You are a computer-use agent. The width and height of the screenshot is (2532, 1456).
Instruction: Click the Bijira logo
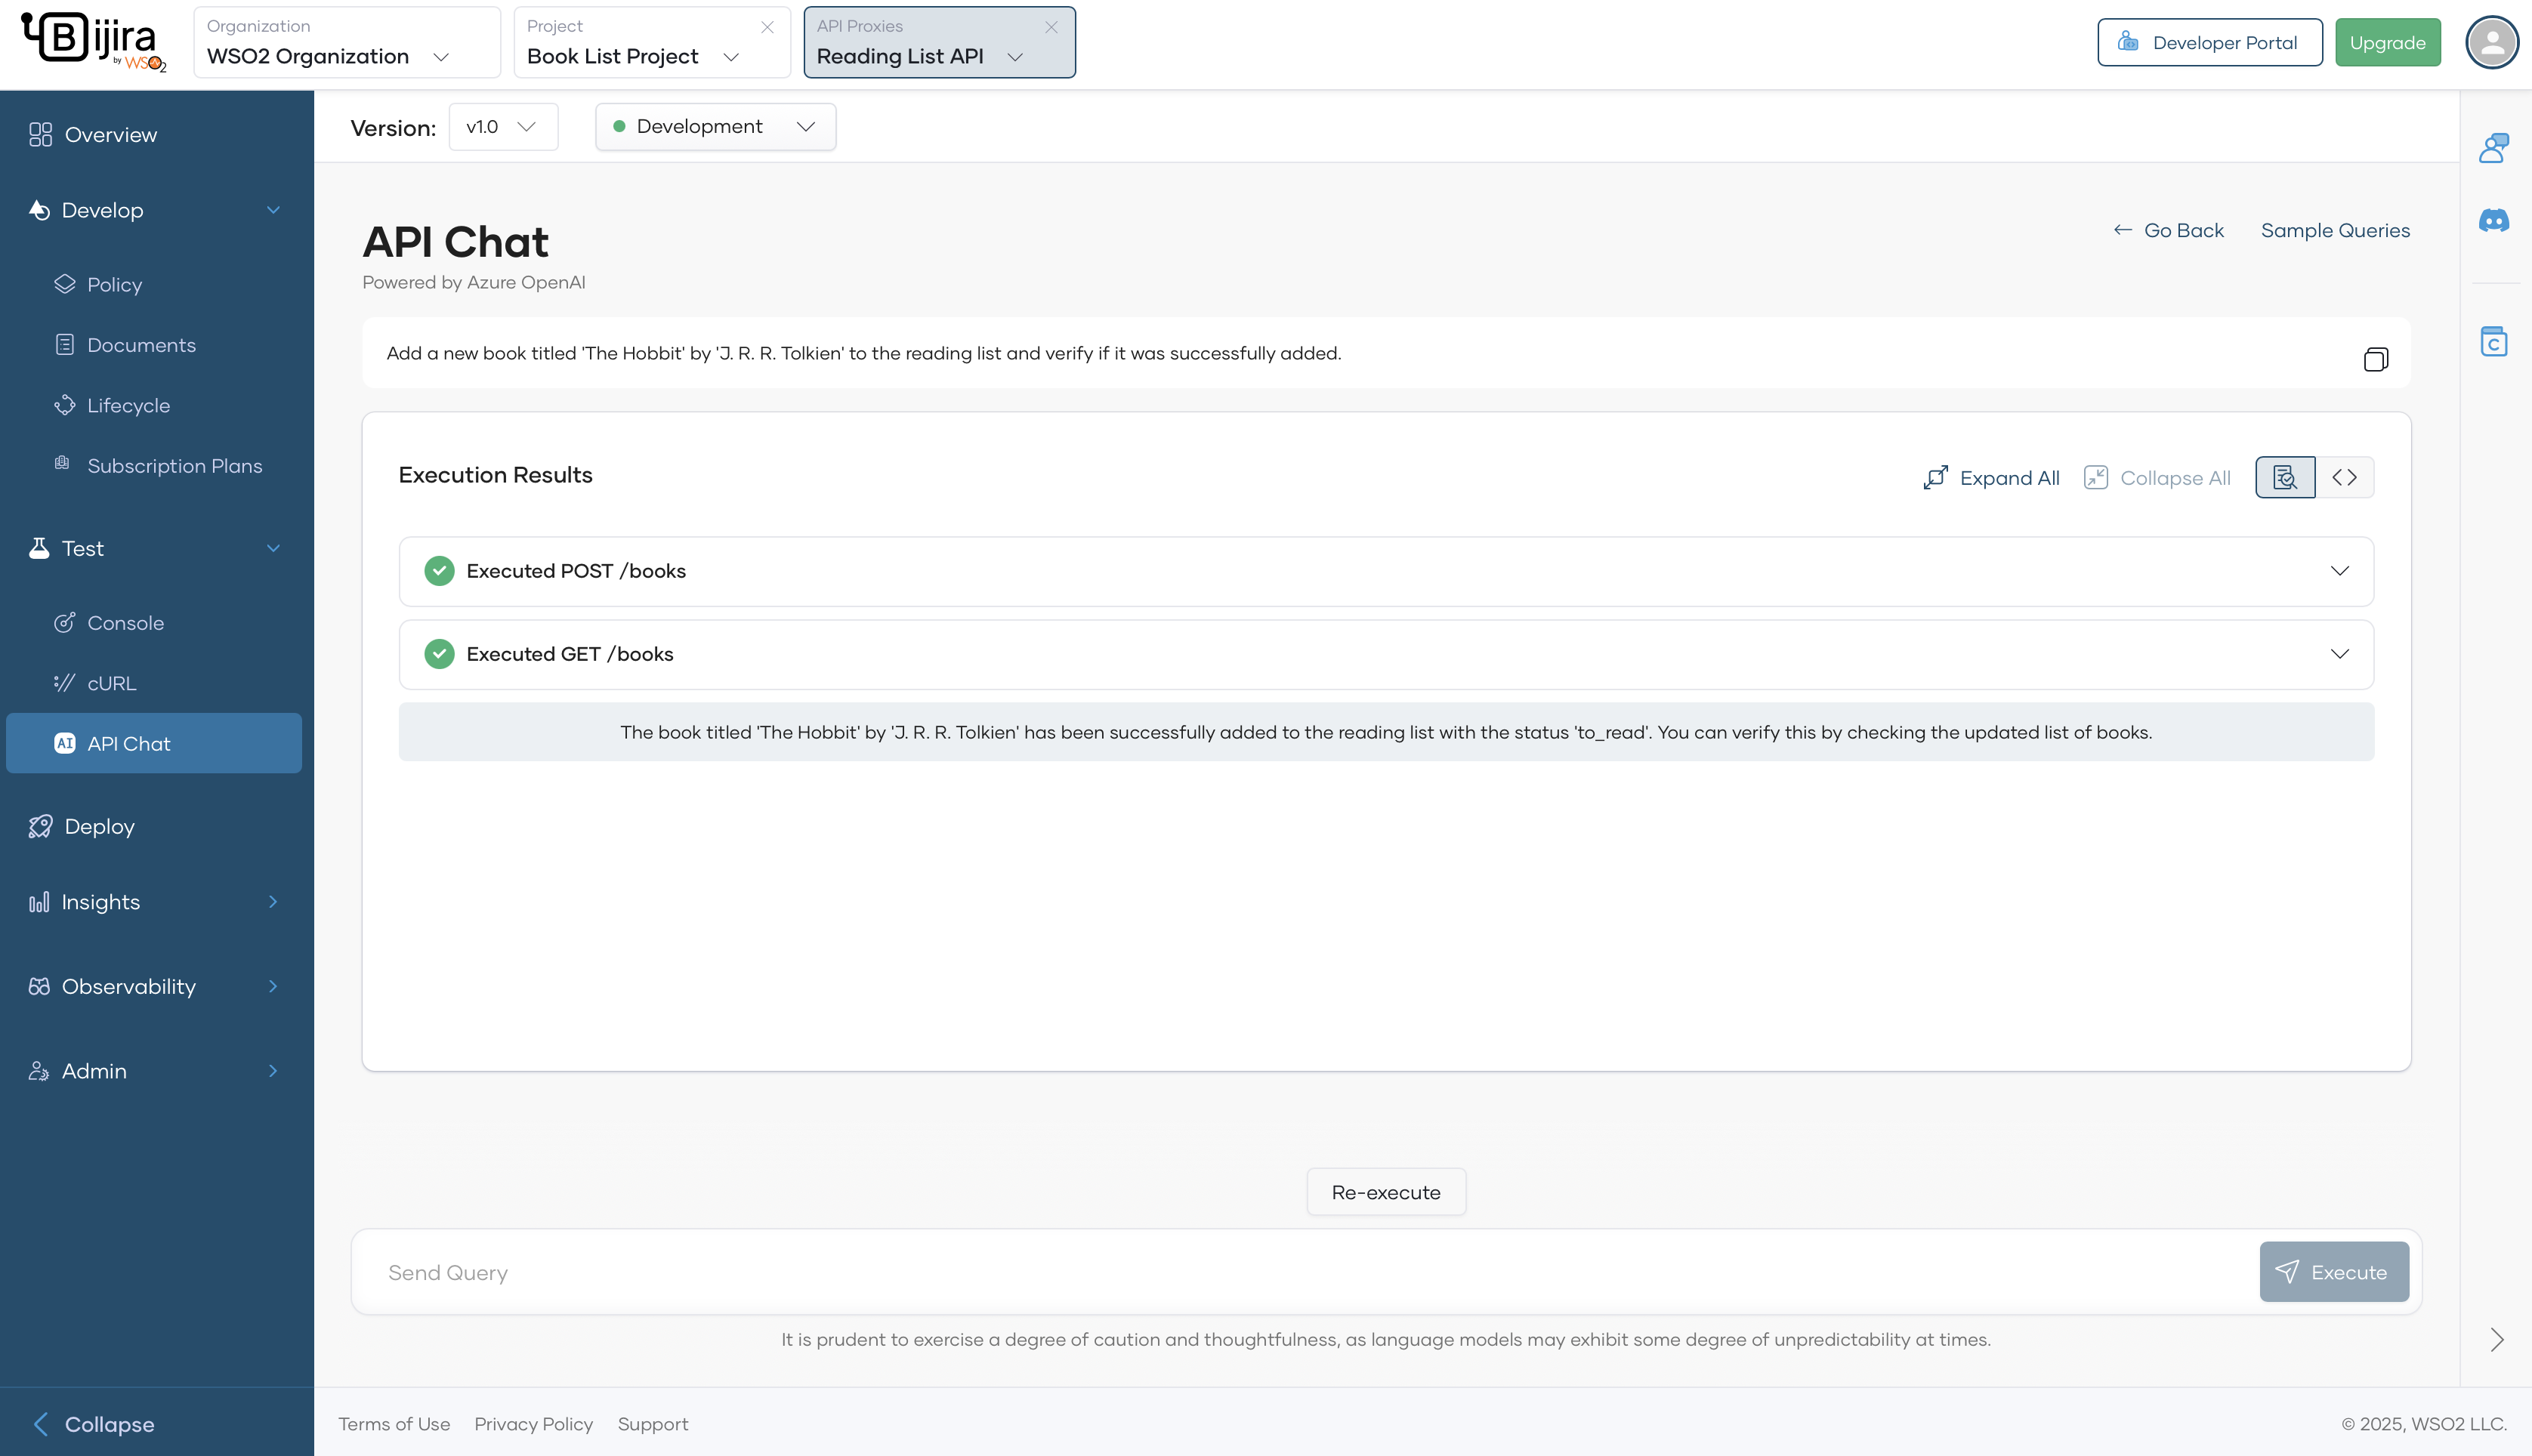93,42
